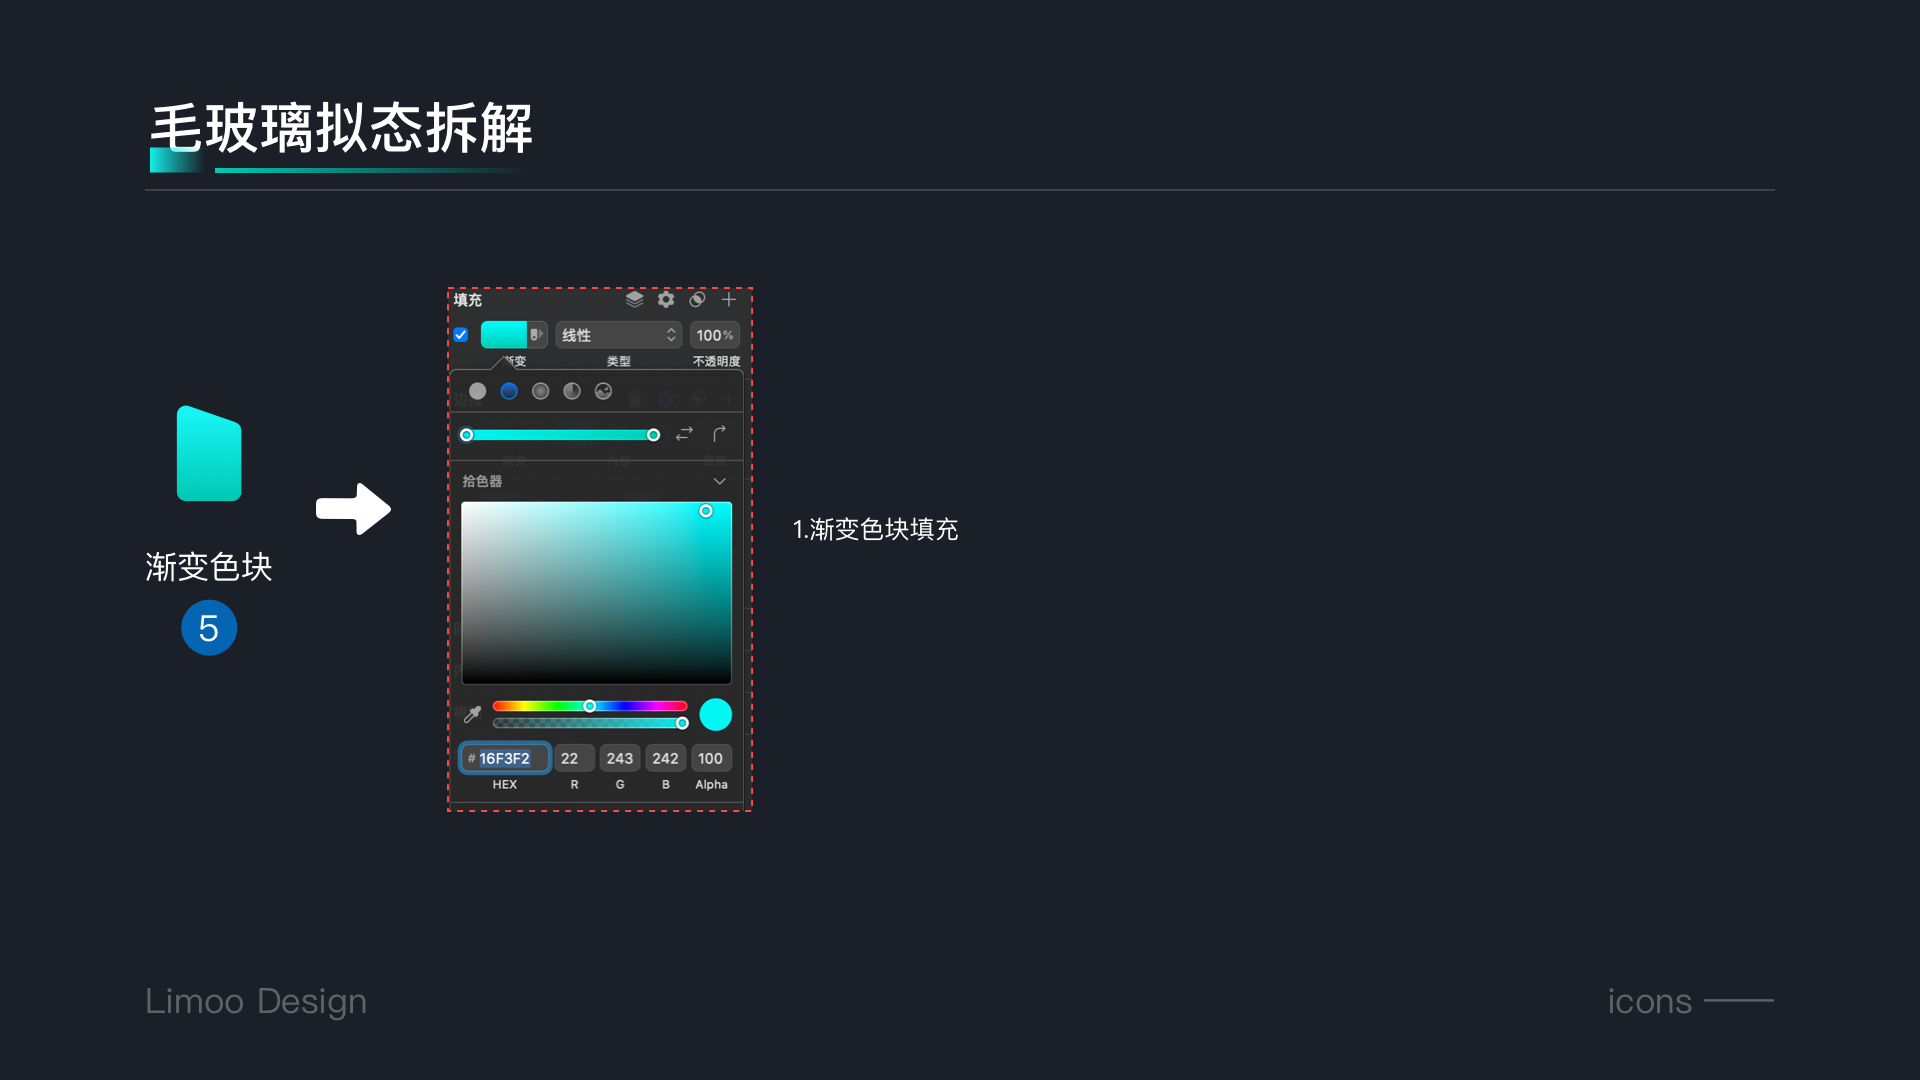This screenshot has width=1920, height=1080.
Task: Add a new fill with plus icon
Action: coord(729,299)
